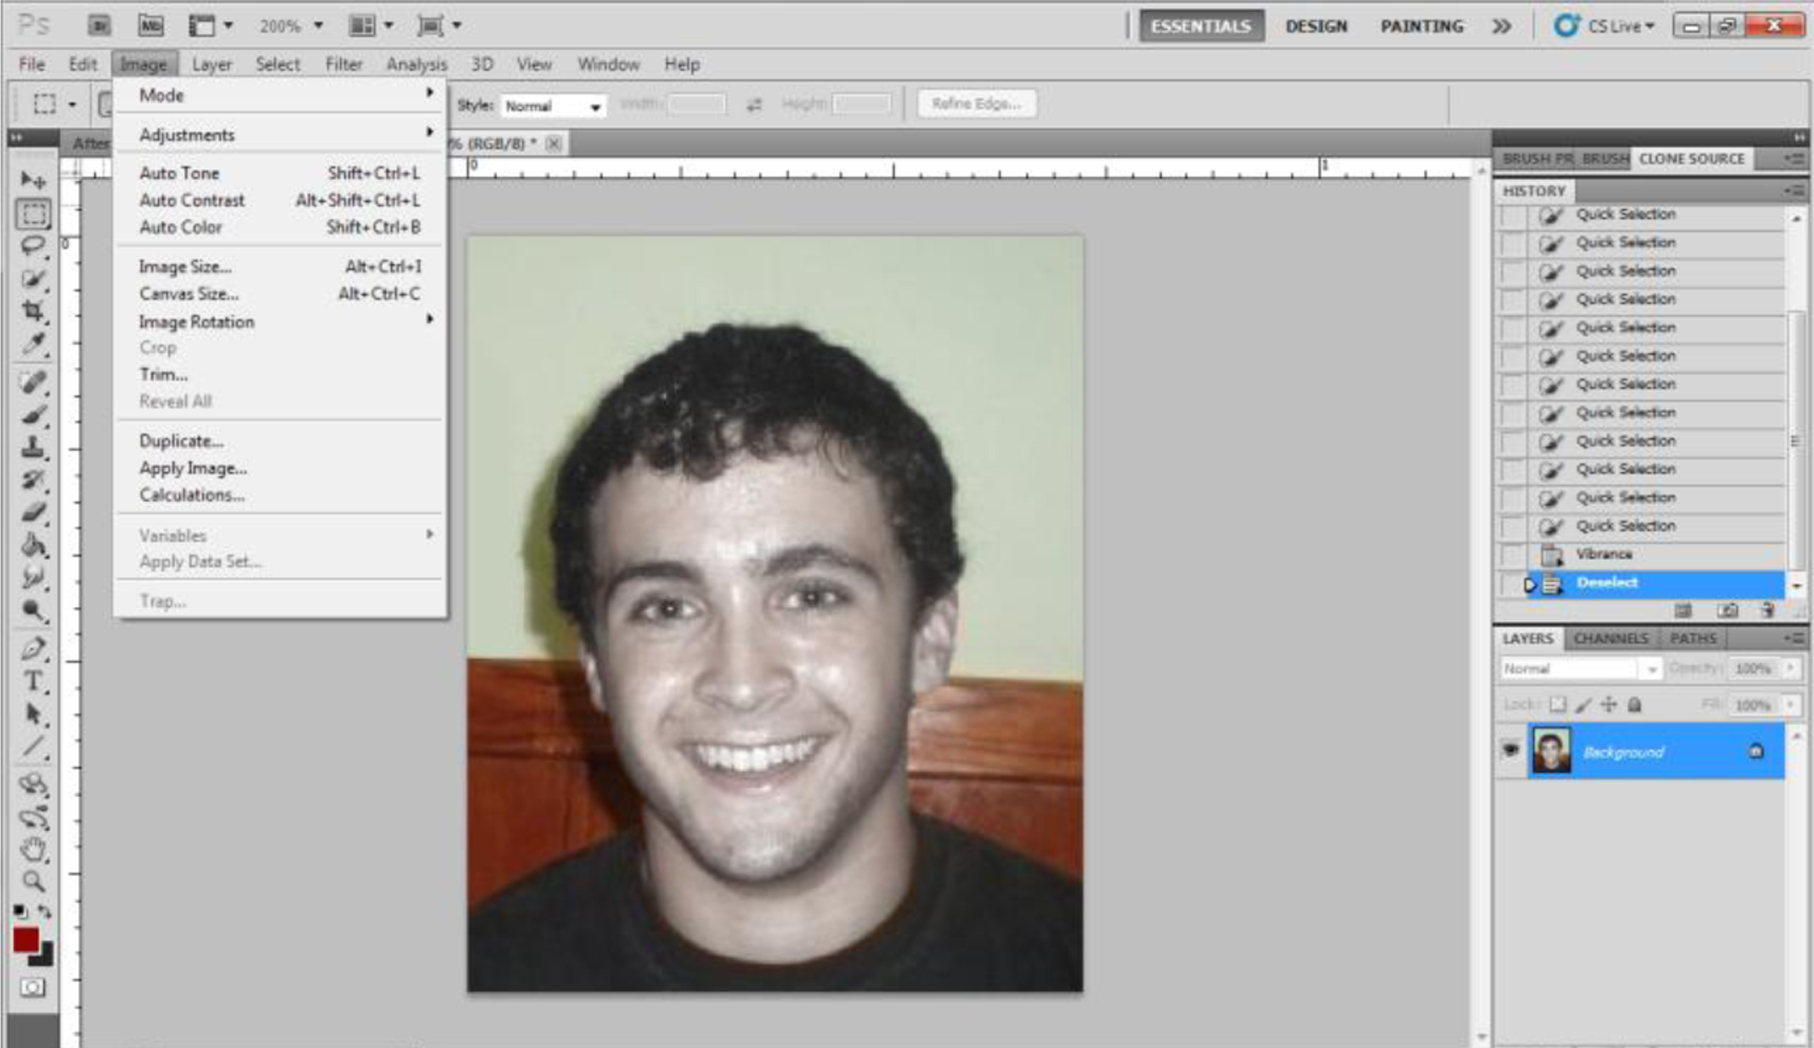Create new document from current history state
The width and height of the screenshot is (1814, 1048).
click(x=1684, y=610)
